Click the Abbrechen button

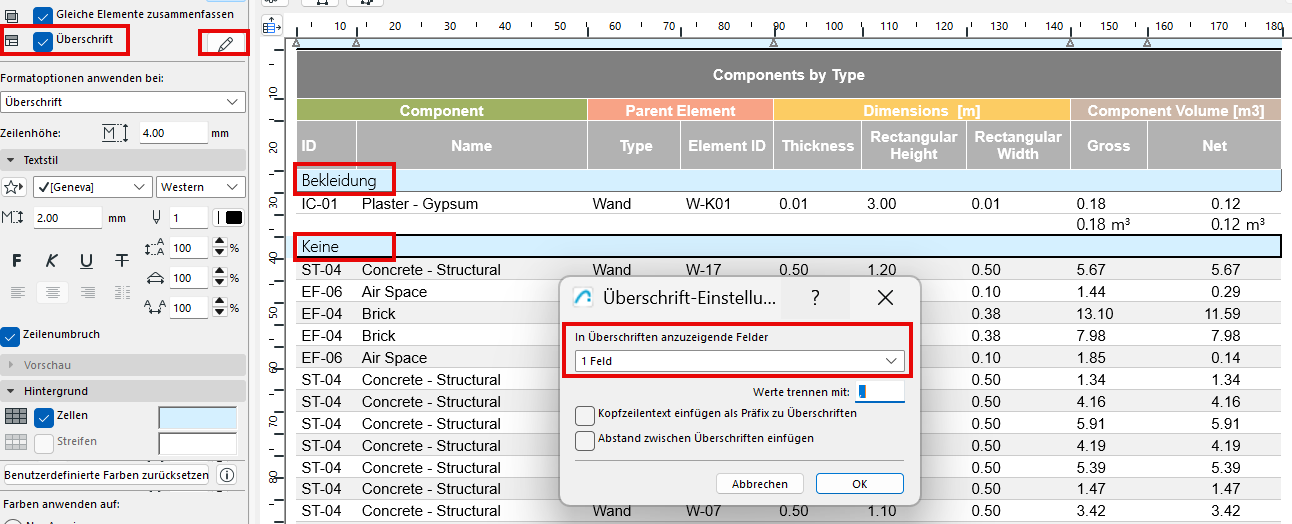(x=760, y=484)
